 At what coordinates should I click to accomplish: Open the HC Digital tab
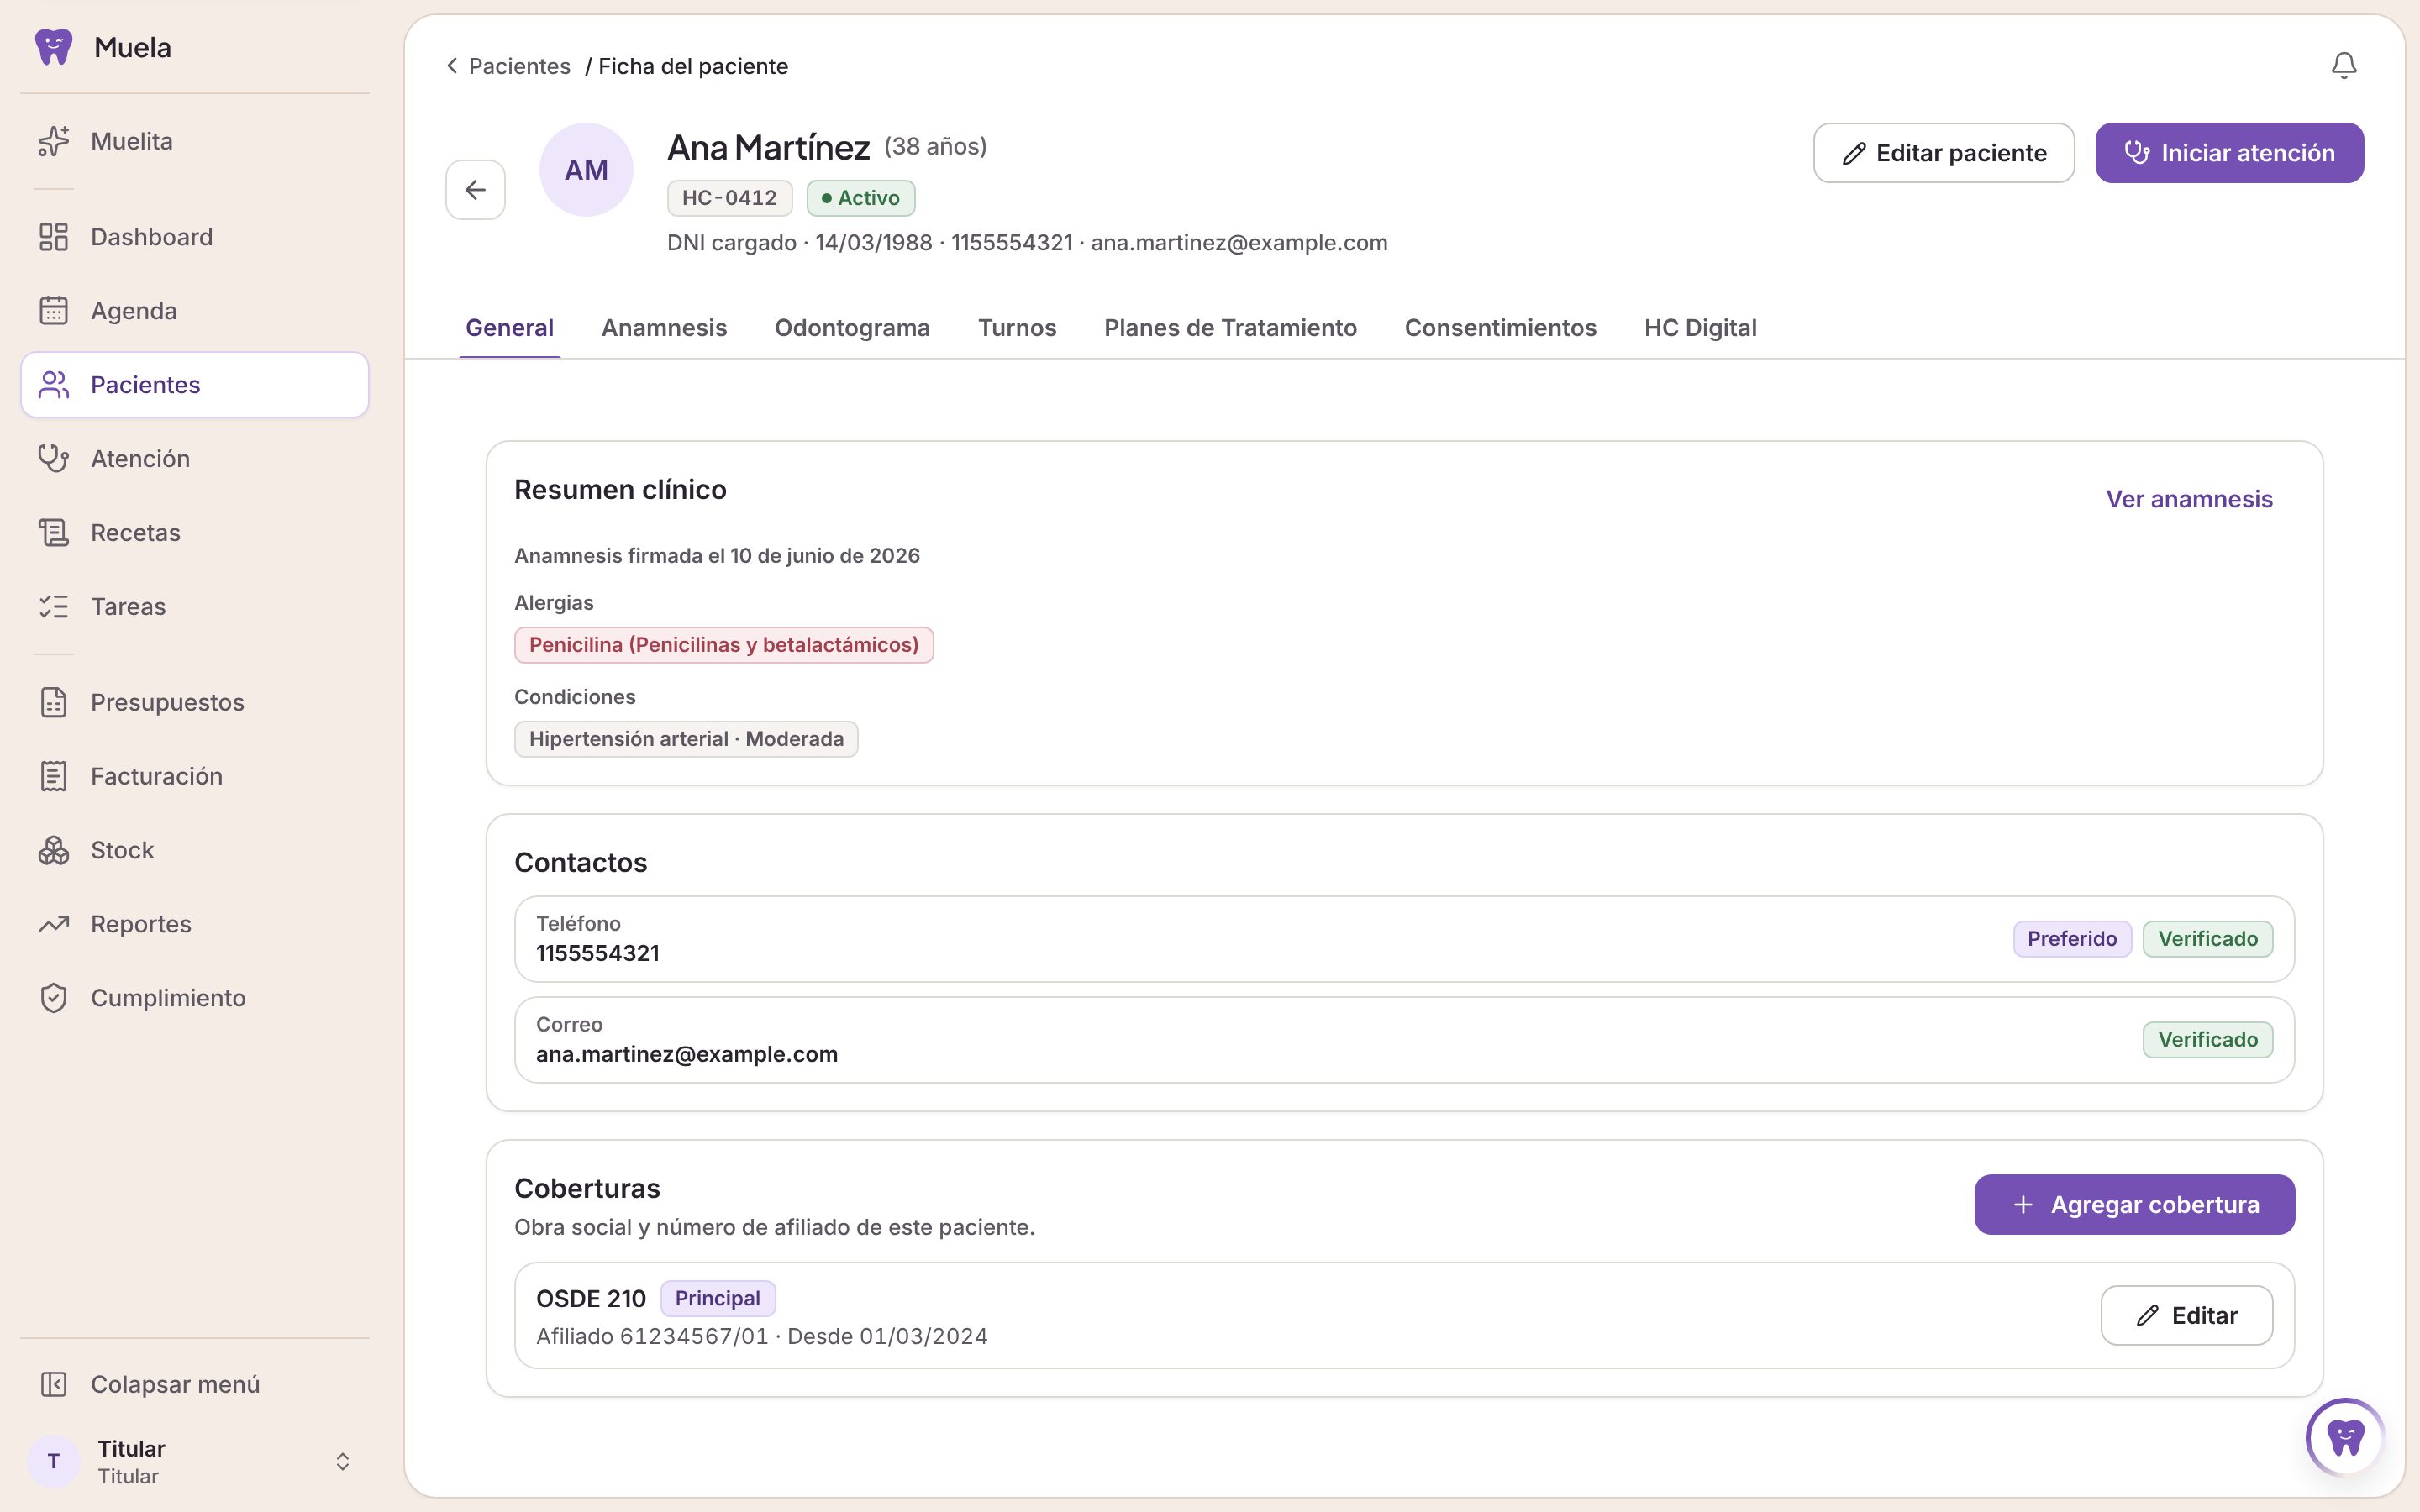[1700, 328]
